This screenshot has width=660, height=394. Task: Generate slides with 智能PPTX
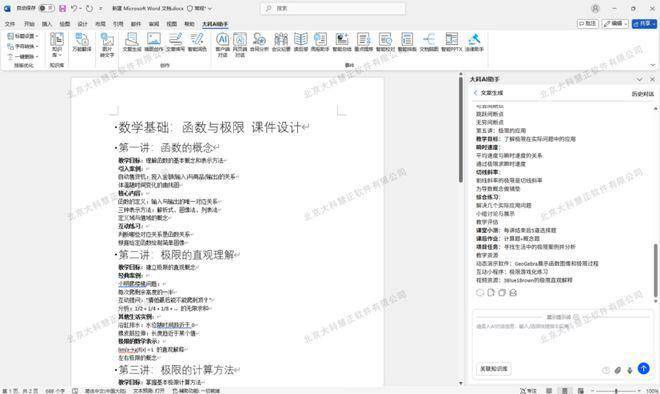pos(452,42)
